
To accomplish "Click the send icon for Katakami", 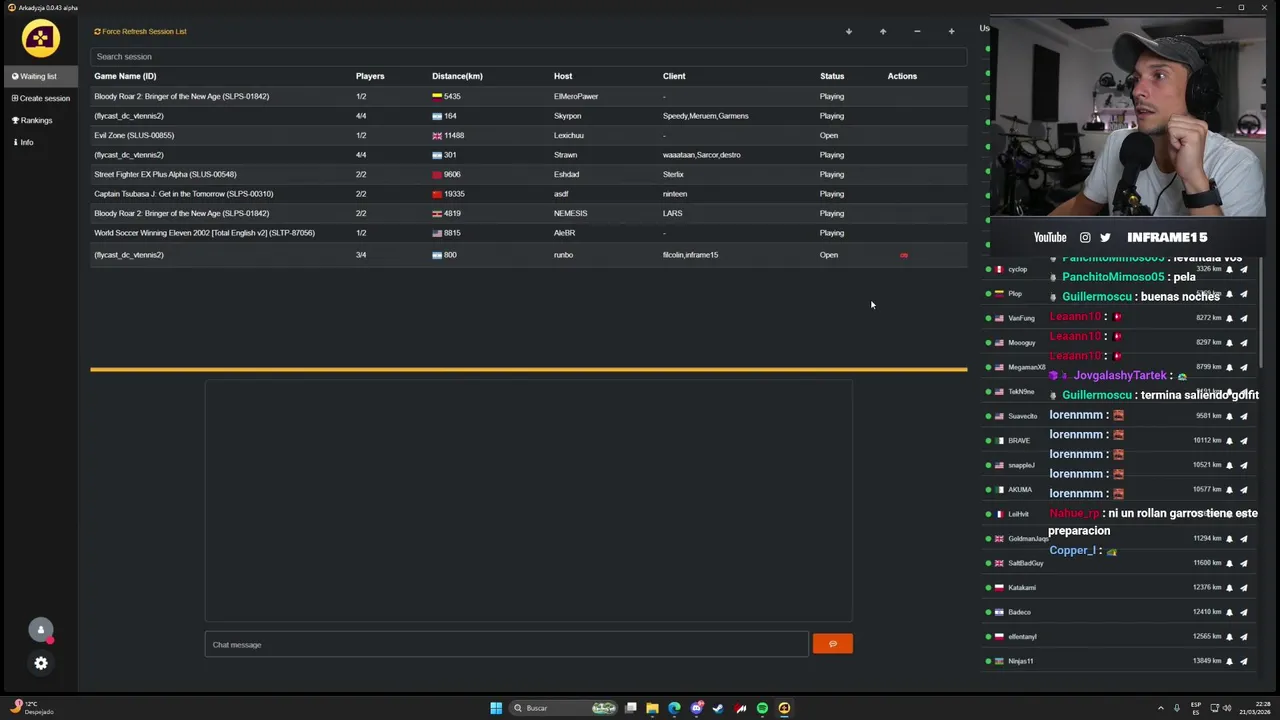I will [x=1244, y=588].
